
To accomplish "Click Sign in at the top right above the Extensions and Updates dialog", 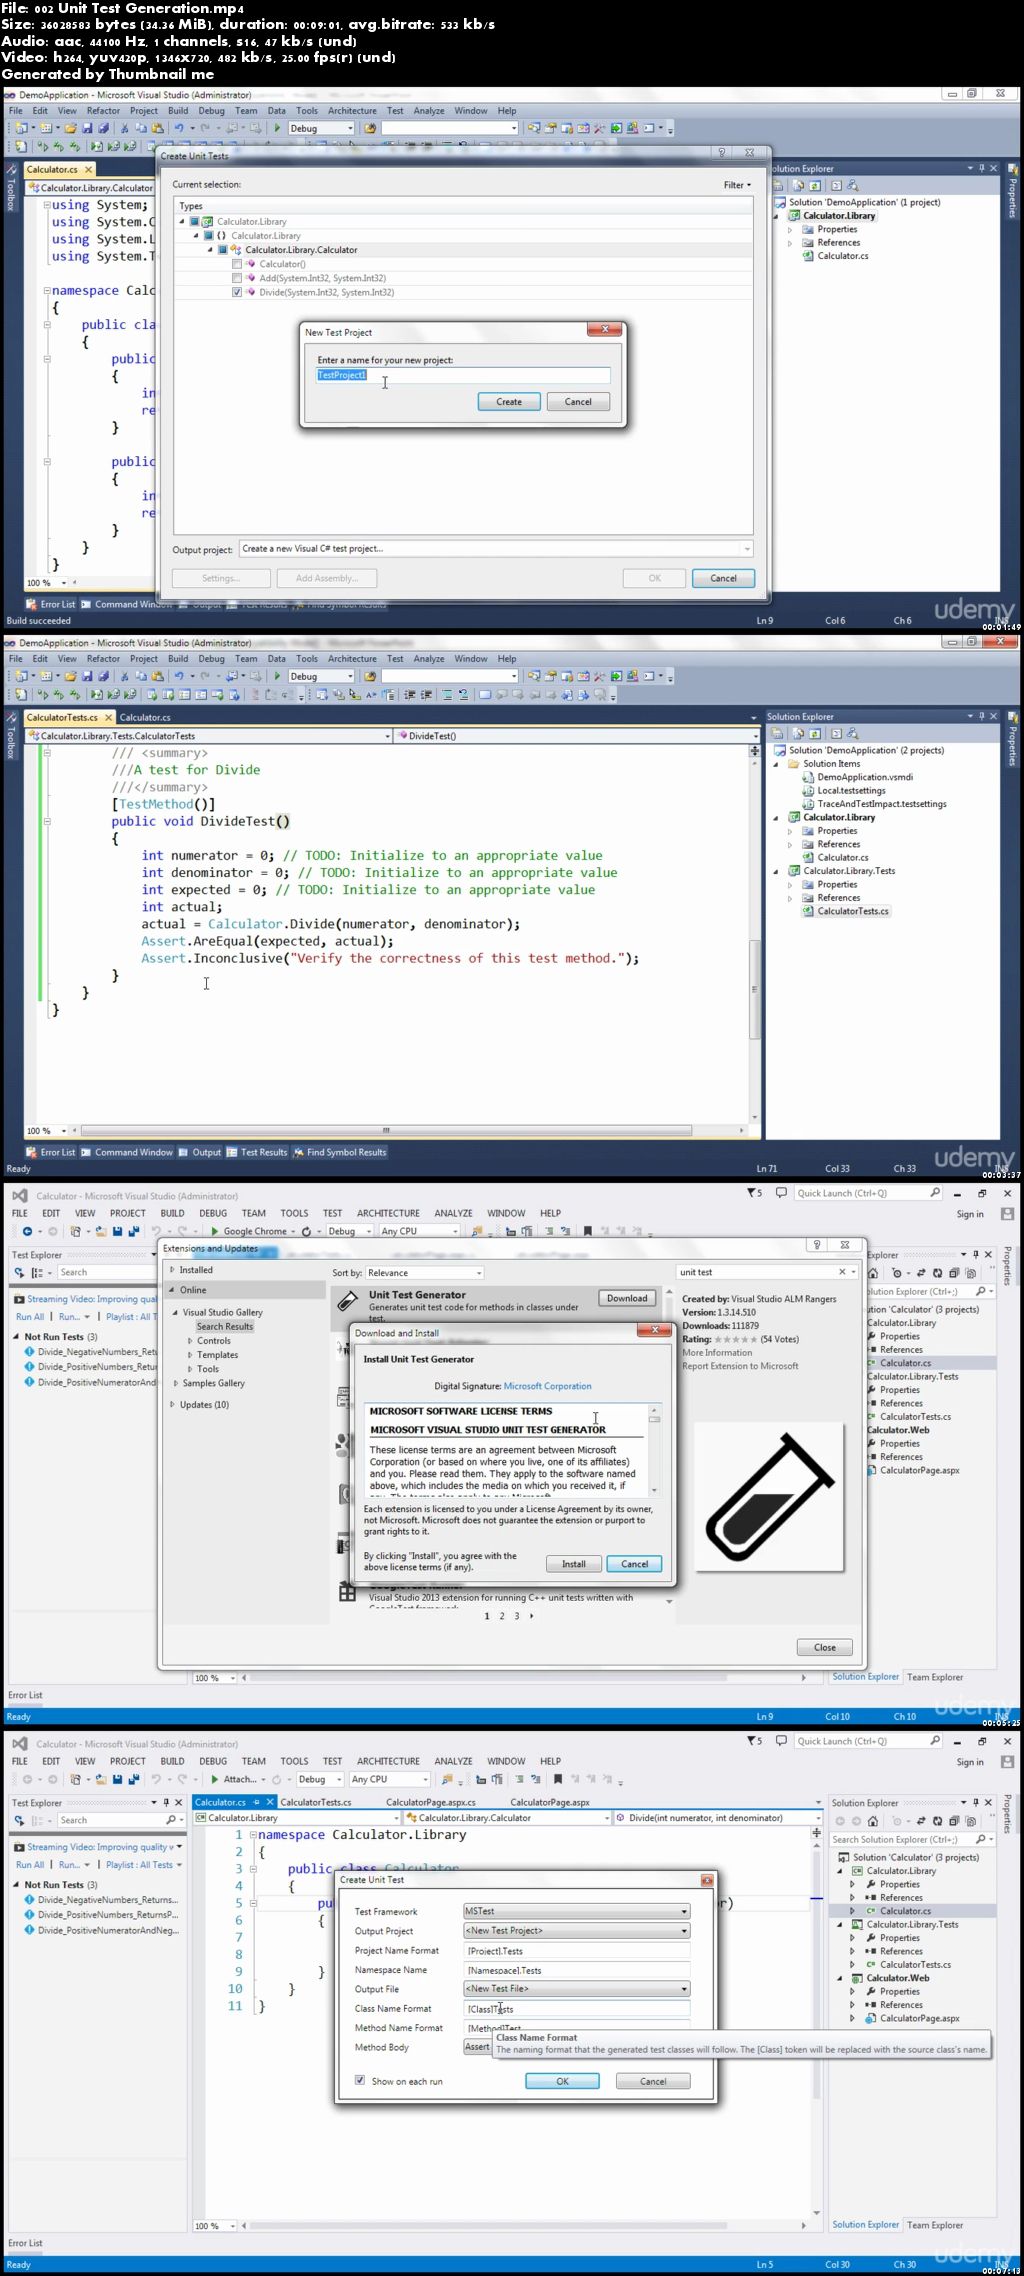I will [x=970, y=1214].
